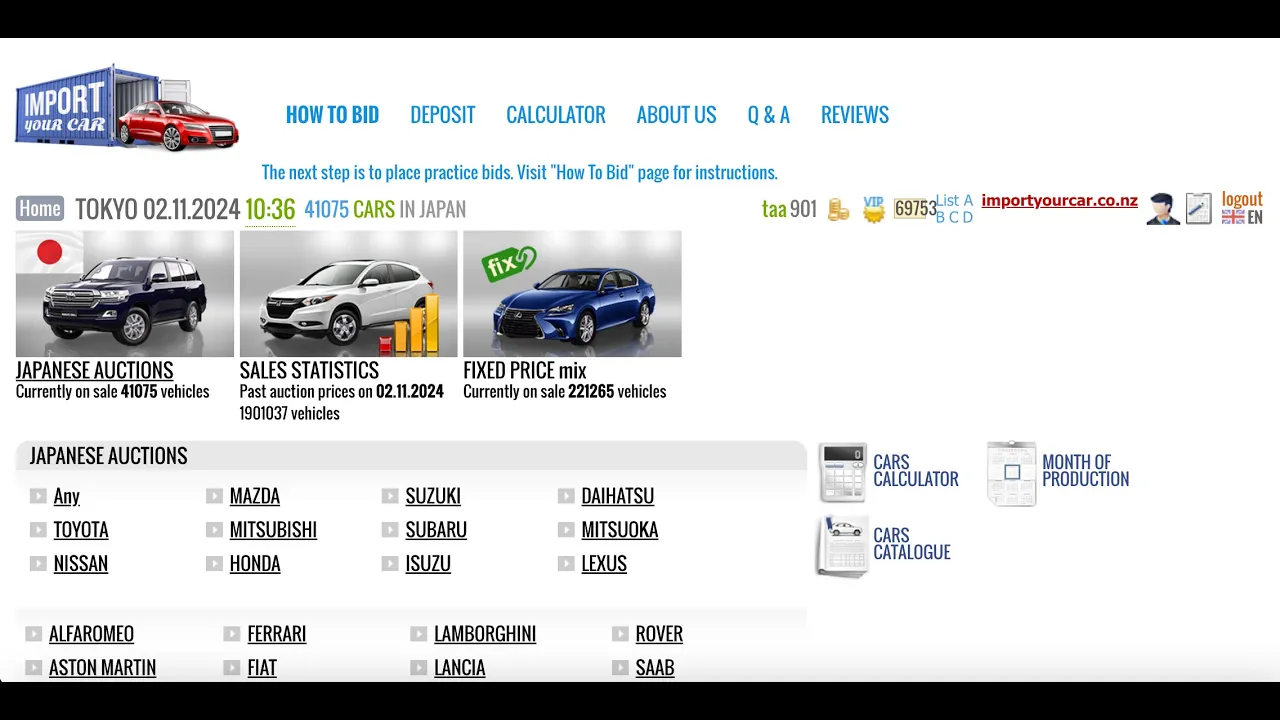The height and width of the screenshot is (720, 1280).
Task: Select the SUBARU make link
Action: pyautogui.click(x=436, y=530)
